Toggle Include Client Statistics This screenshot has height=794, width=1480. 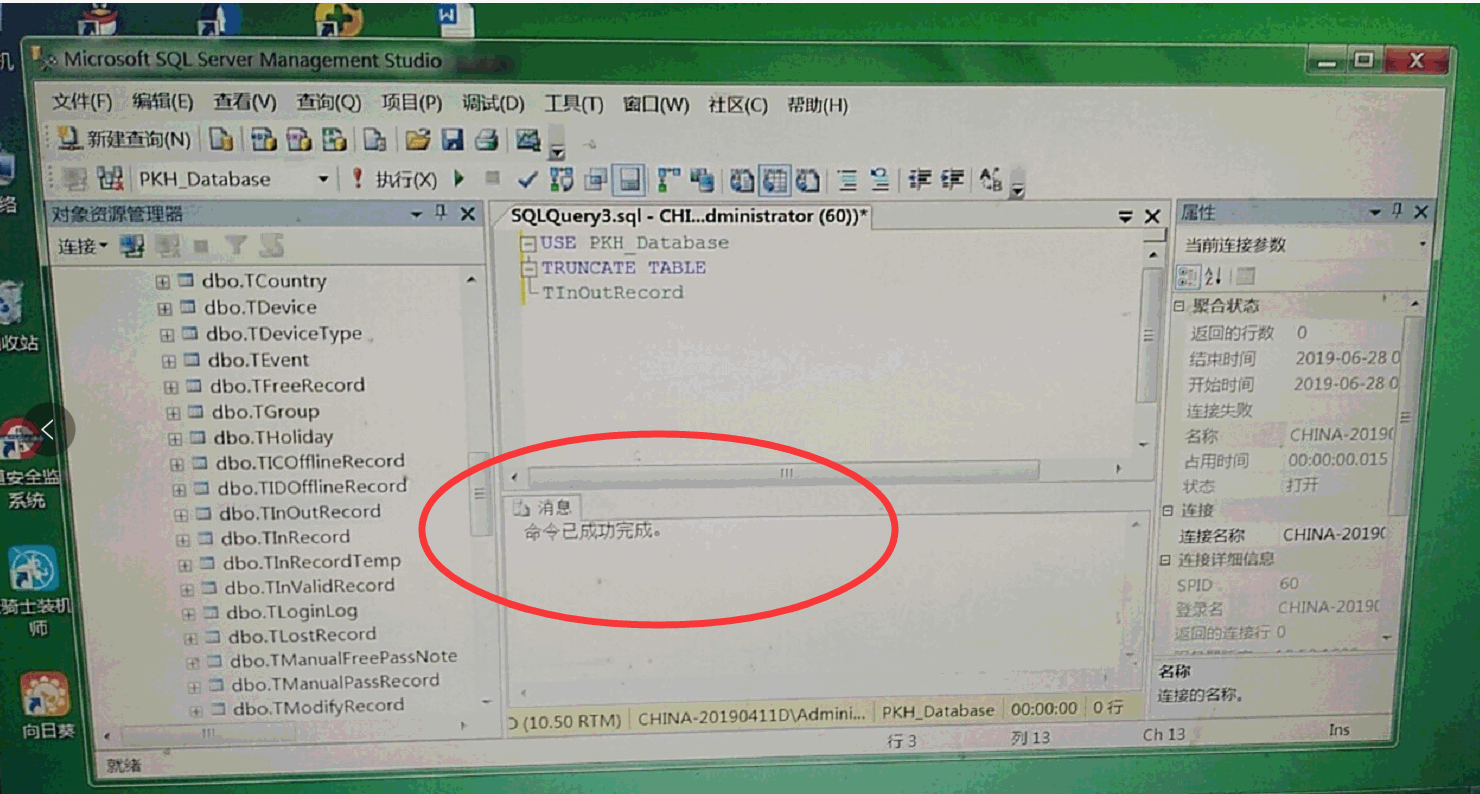(702, 180)
